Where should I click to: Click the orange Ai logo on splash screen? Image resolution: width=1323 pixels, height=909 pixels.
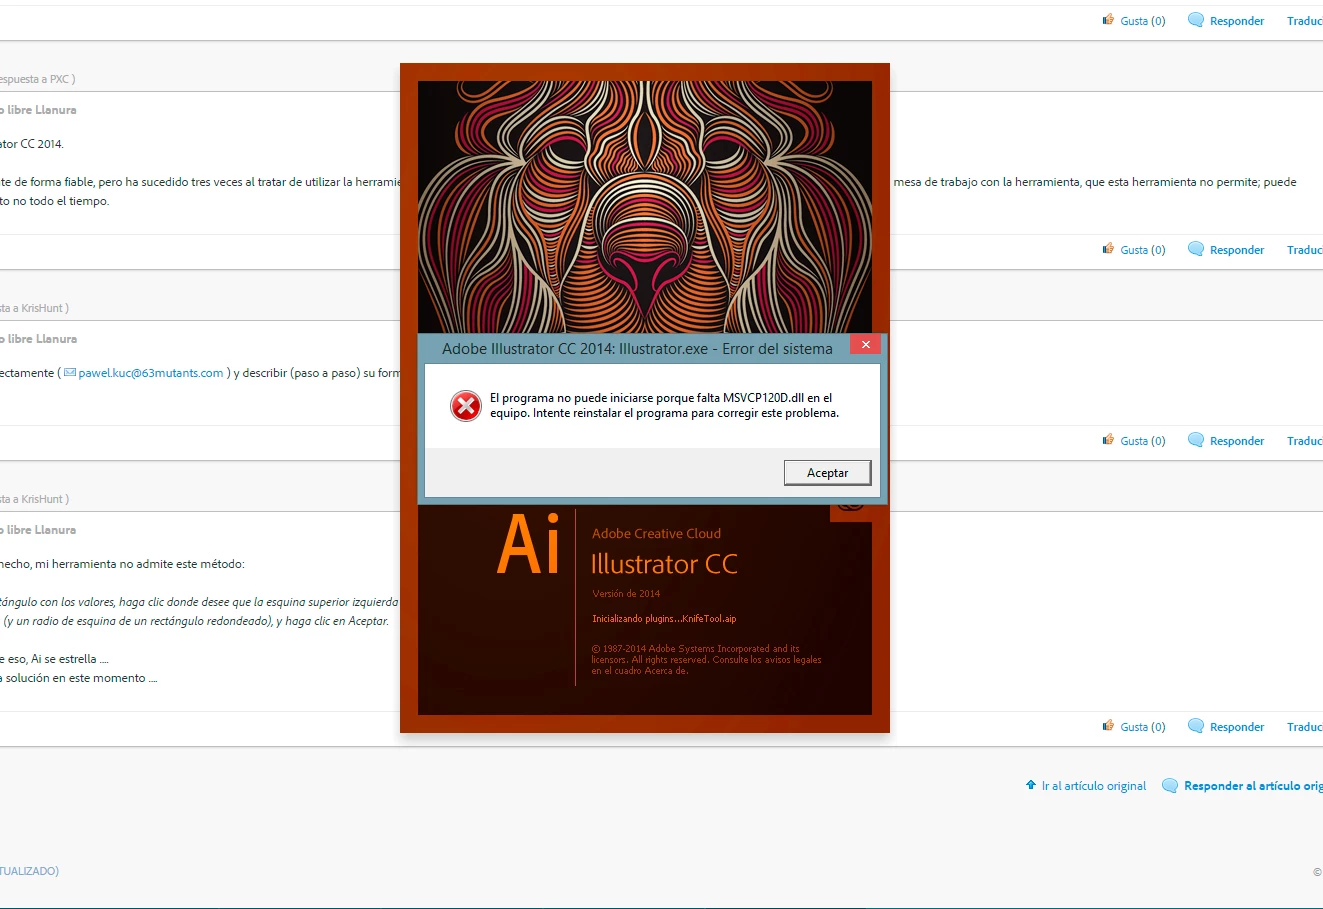tap(529, 544)
